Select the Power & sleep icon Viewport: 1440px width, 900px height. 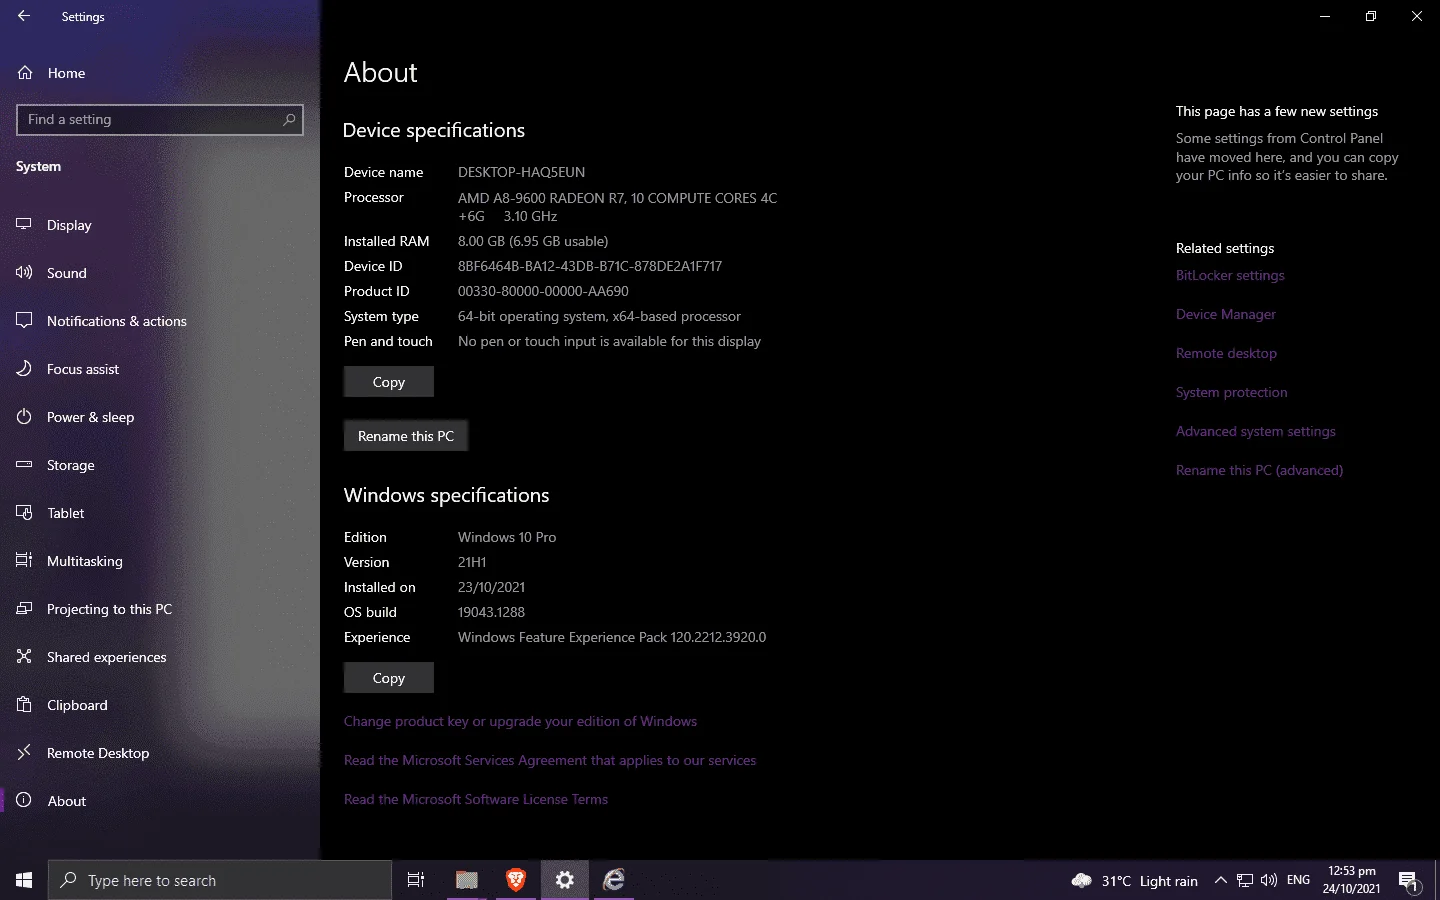[x=24, y=417]
